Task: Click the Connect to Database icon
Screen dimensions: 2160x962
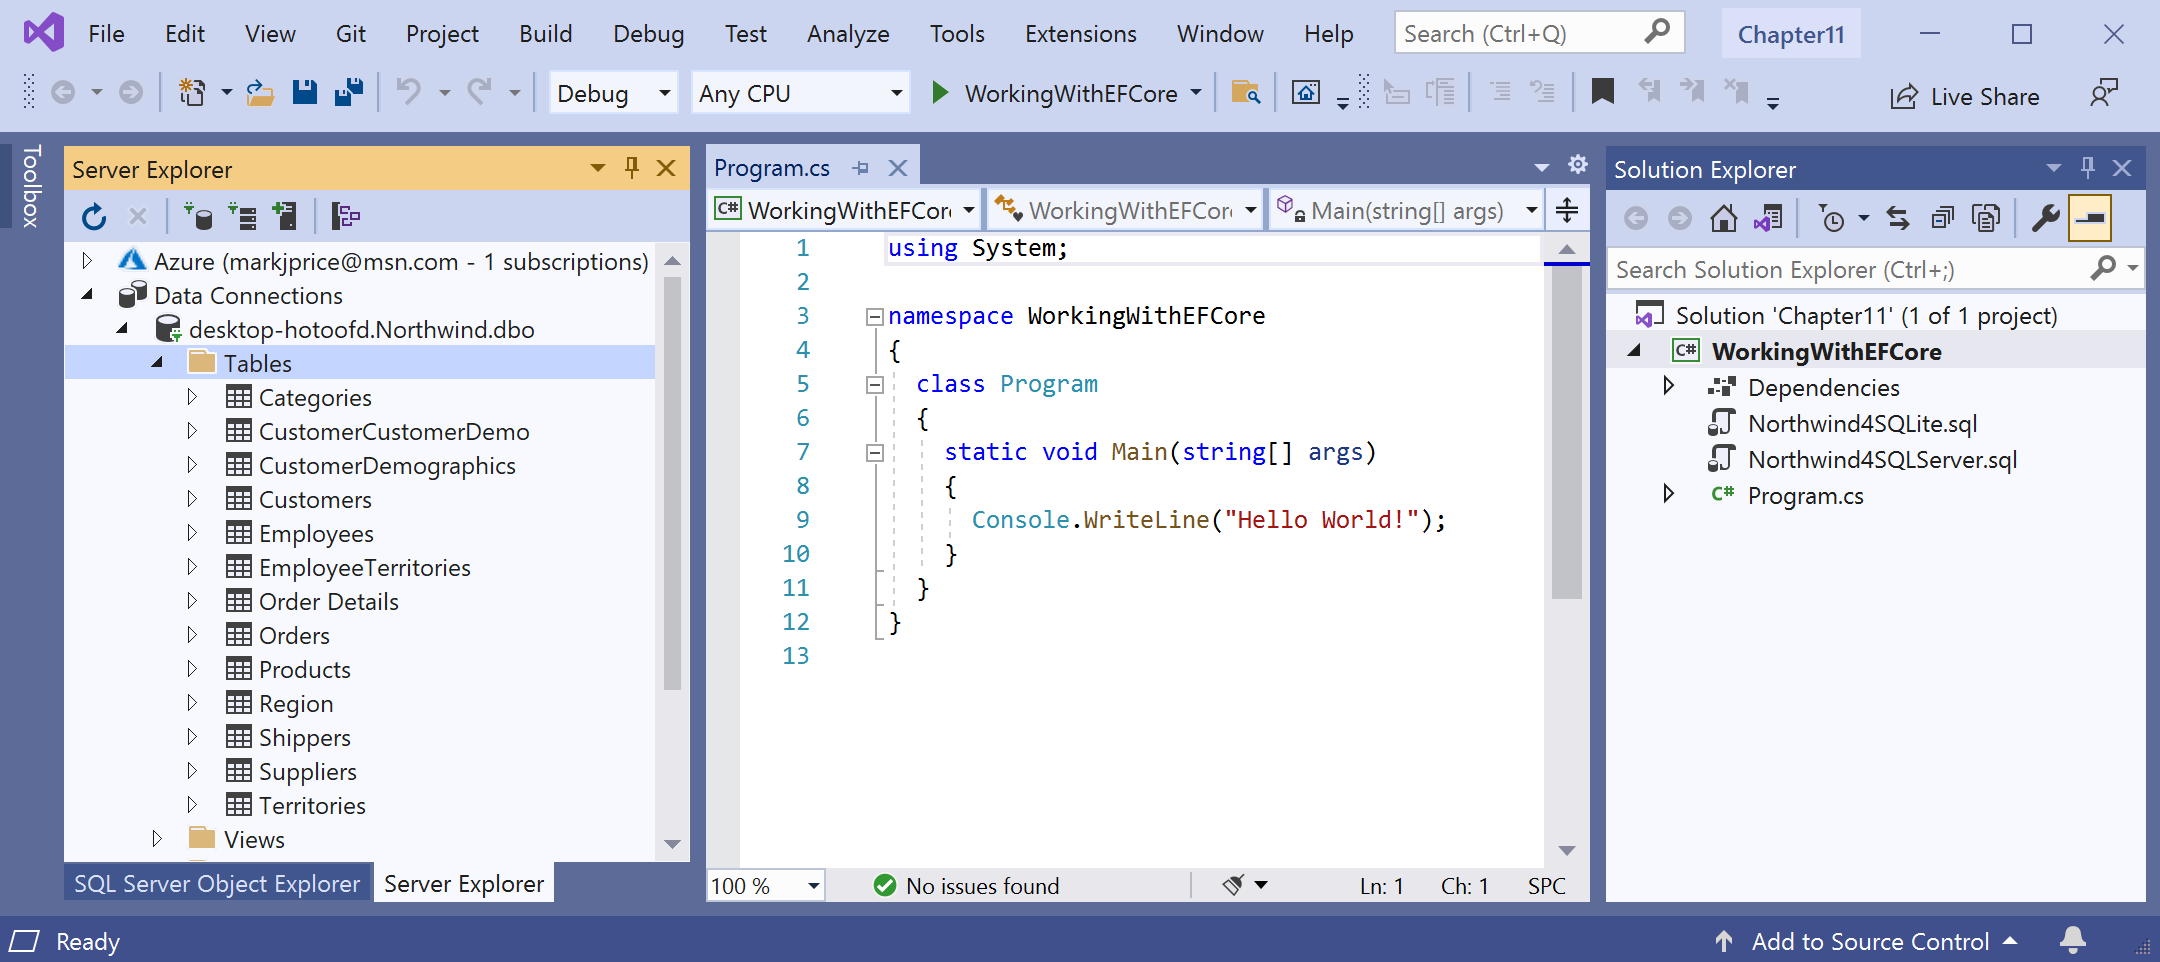Action: pos(200,215)
